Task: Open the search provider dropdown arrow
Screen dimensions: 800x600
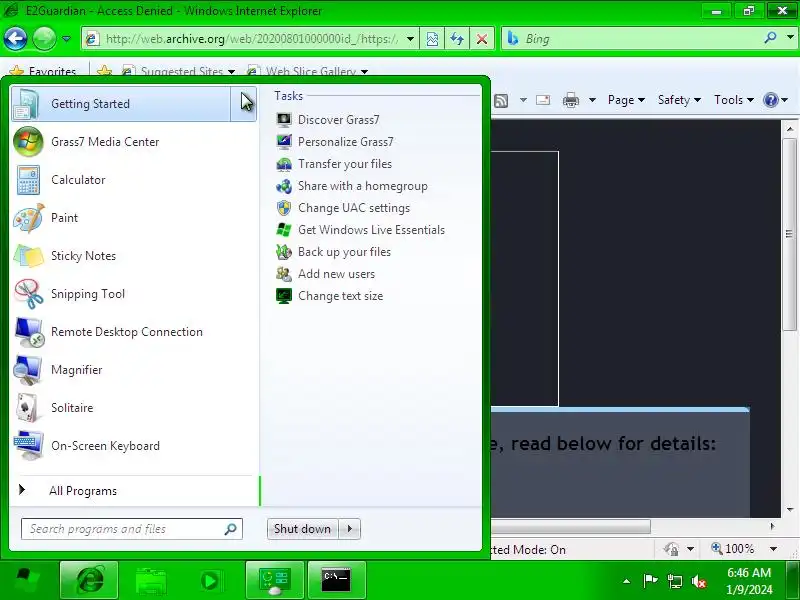Action: 790,38
